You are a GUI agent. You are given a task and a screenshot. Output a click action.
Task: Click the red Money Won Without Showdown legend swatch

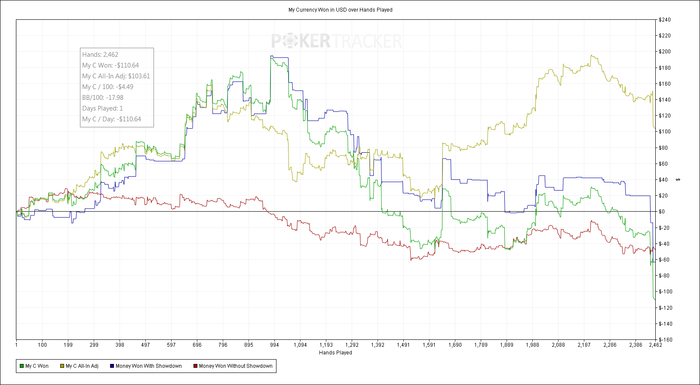click(195, 366)
